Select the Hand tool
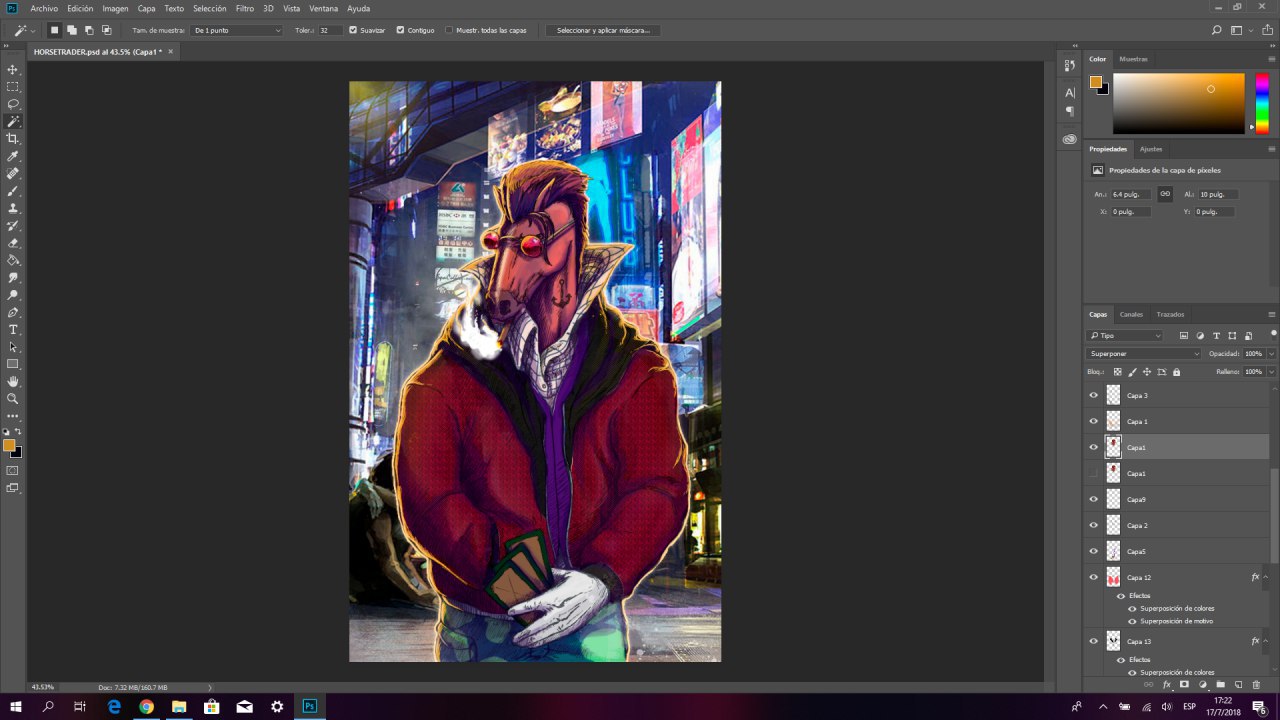 13,381
